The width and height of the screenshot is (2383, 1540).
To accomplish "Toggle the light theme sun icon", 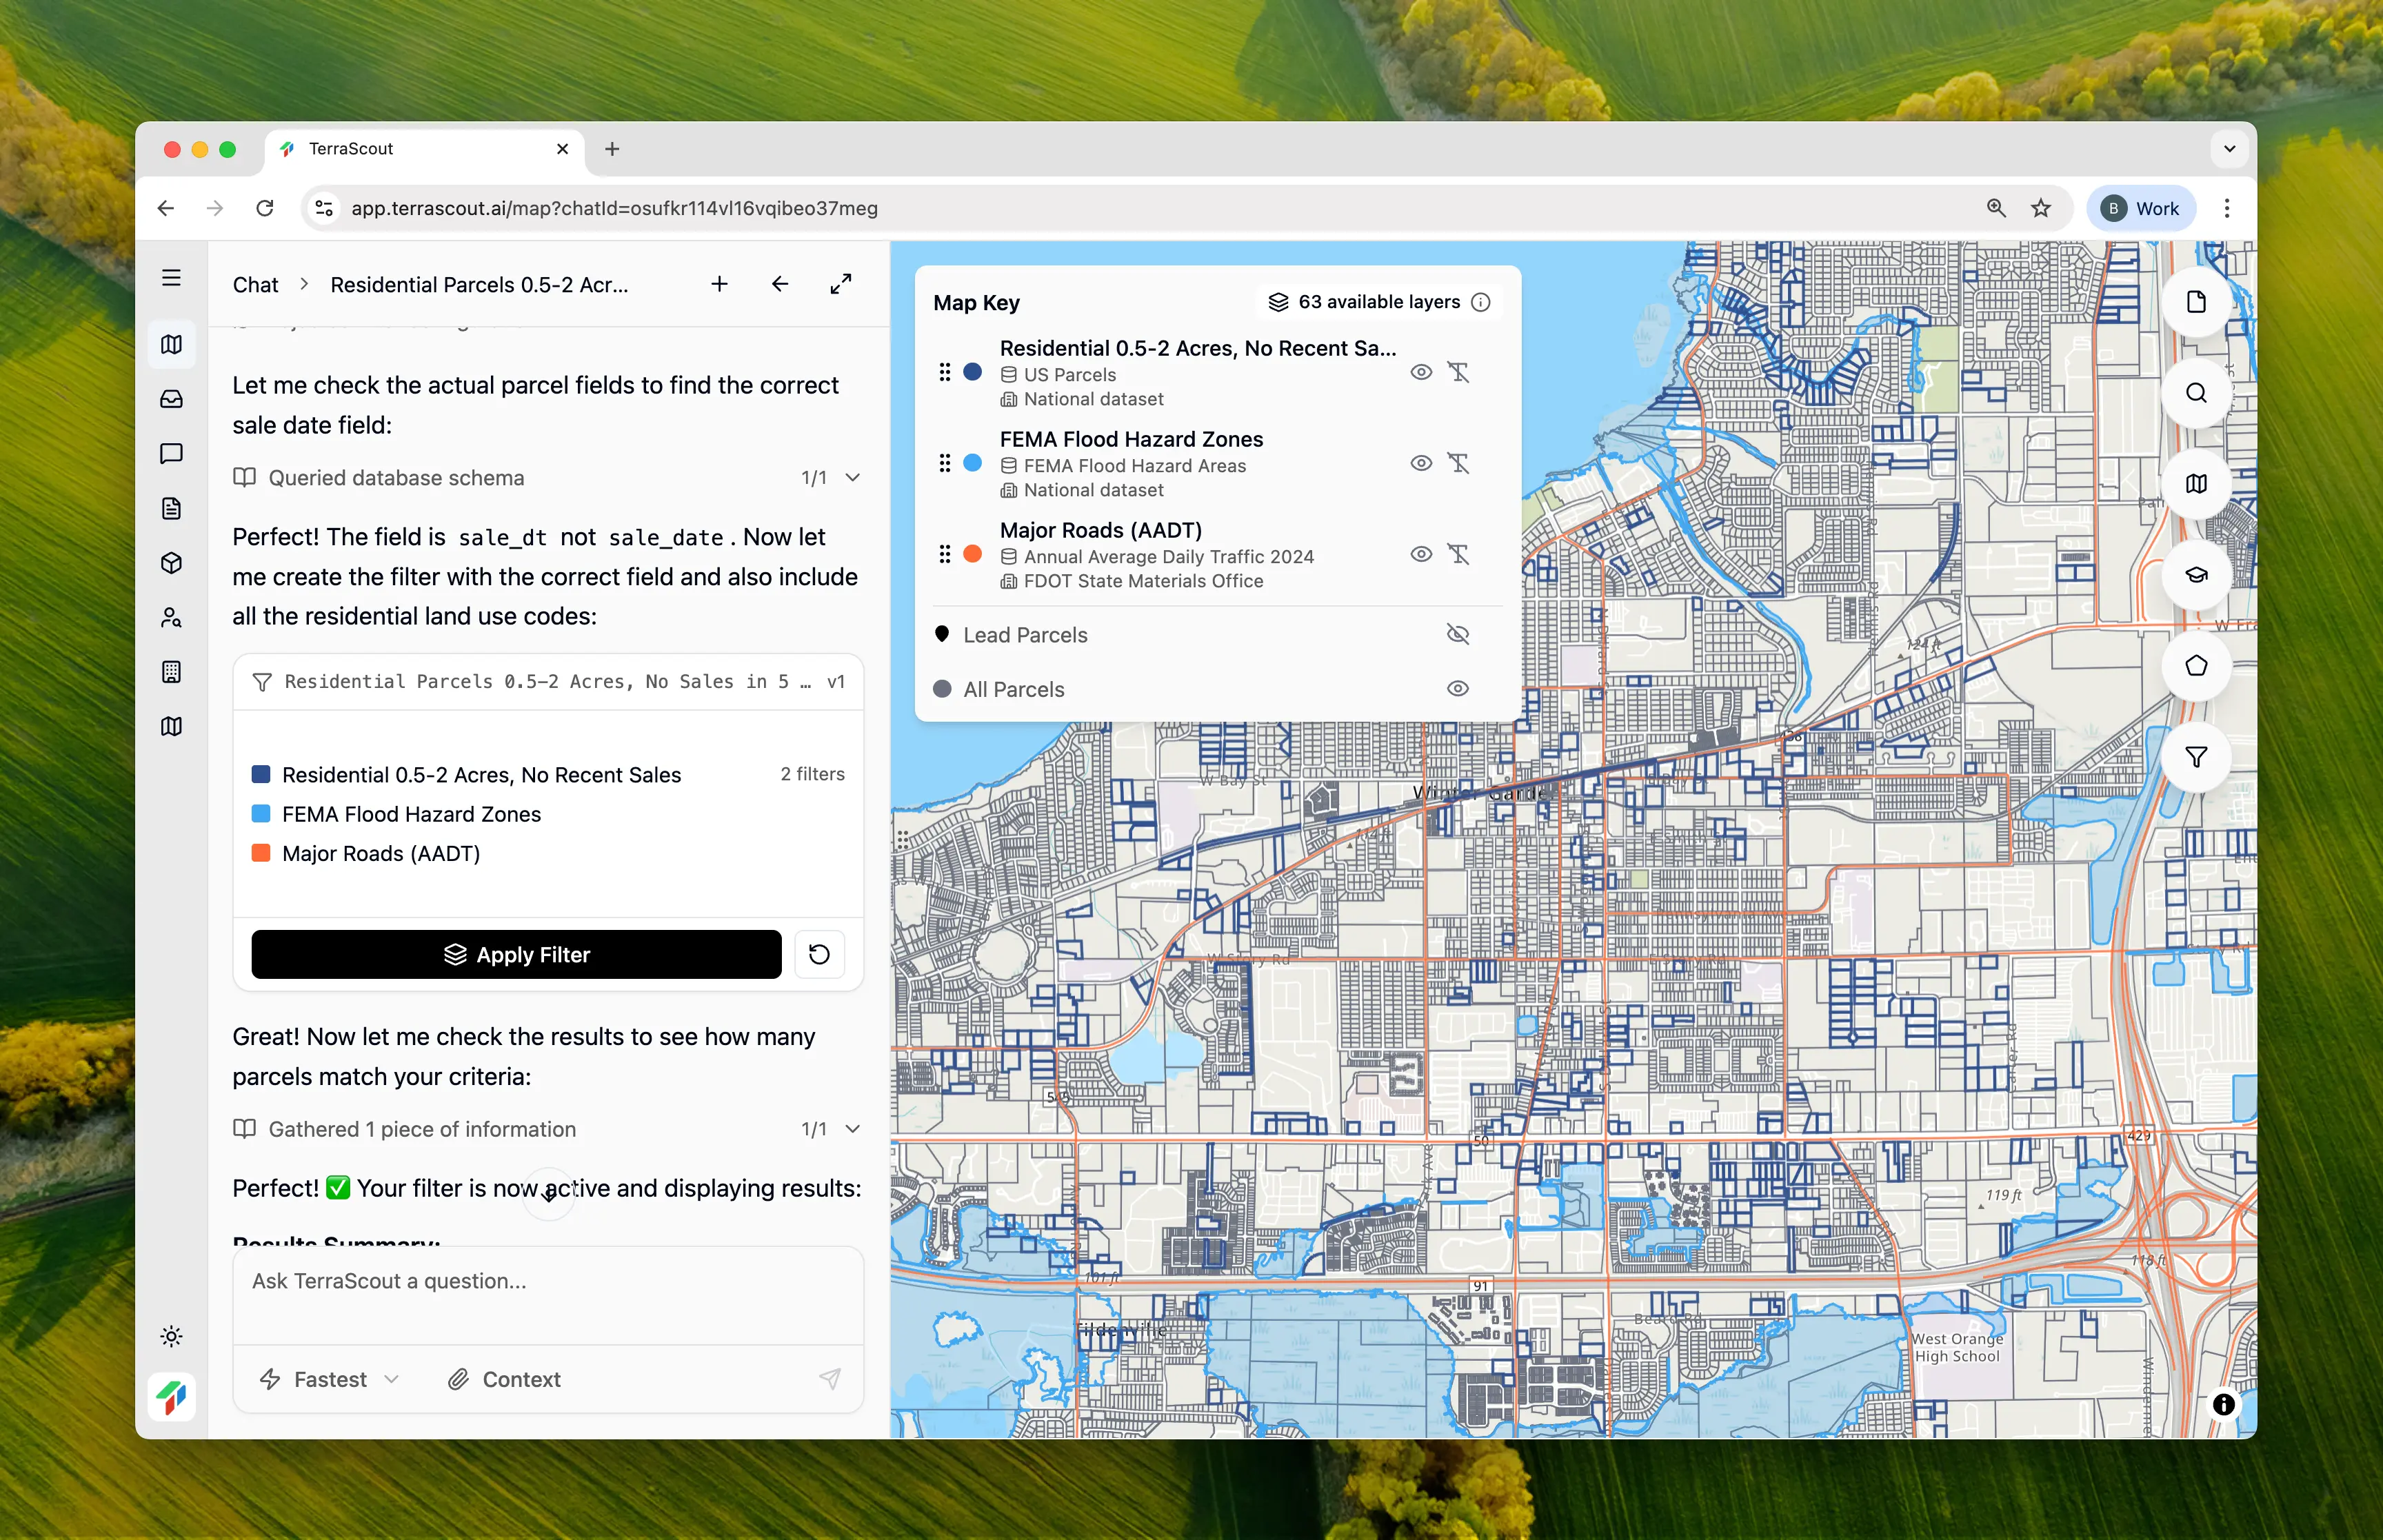I will pos(171,1336).
